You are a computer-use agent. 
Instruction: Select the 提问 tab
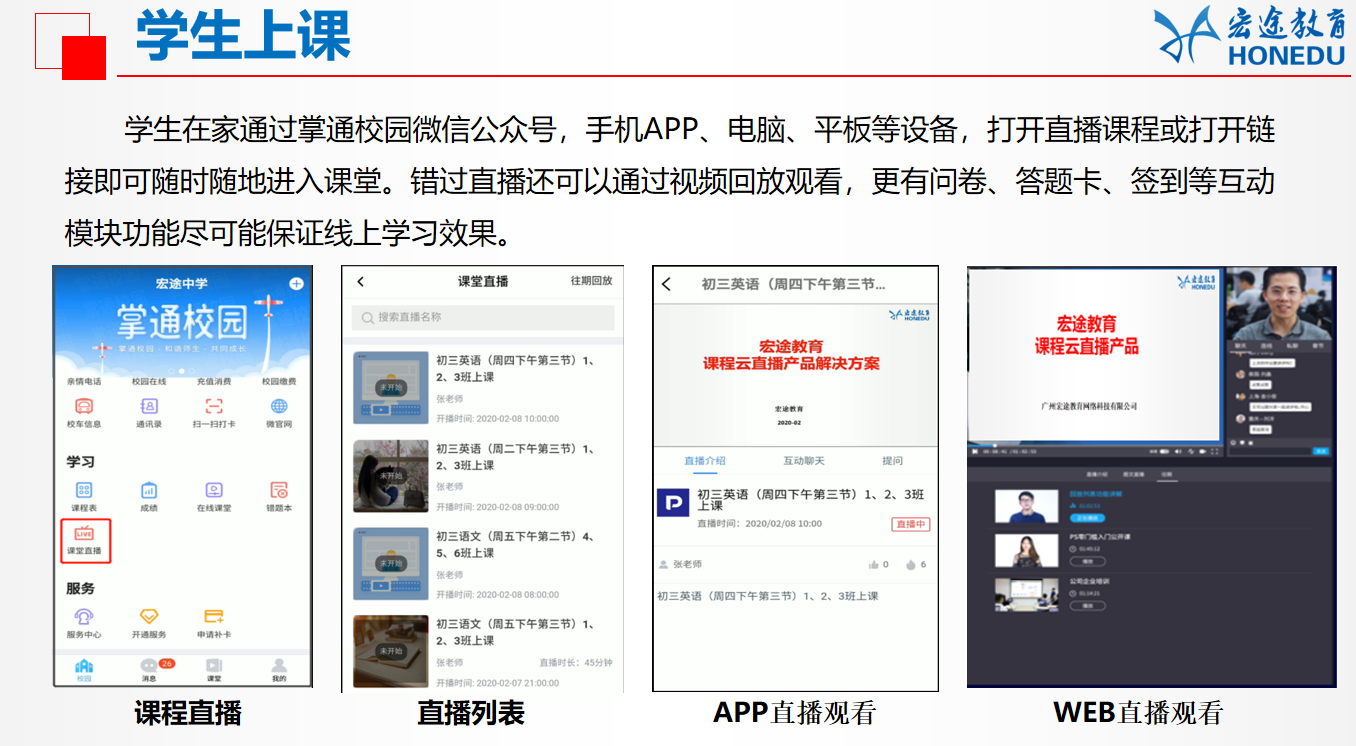pyautogui.click(x=892, y=461)
